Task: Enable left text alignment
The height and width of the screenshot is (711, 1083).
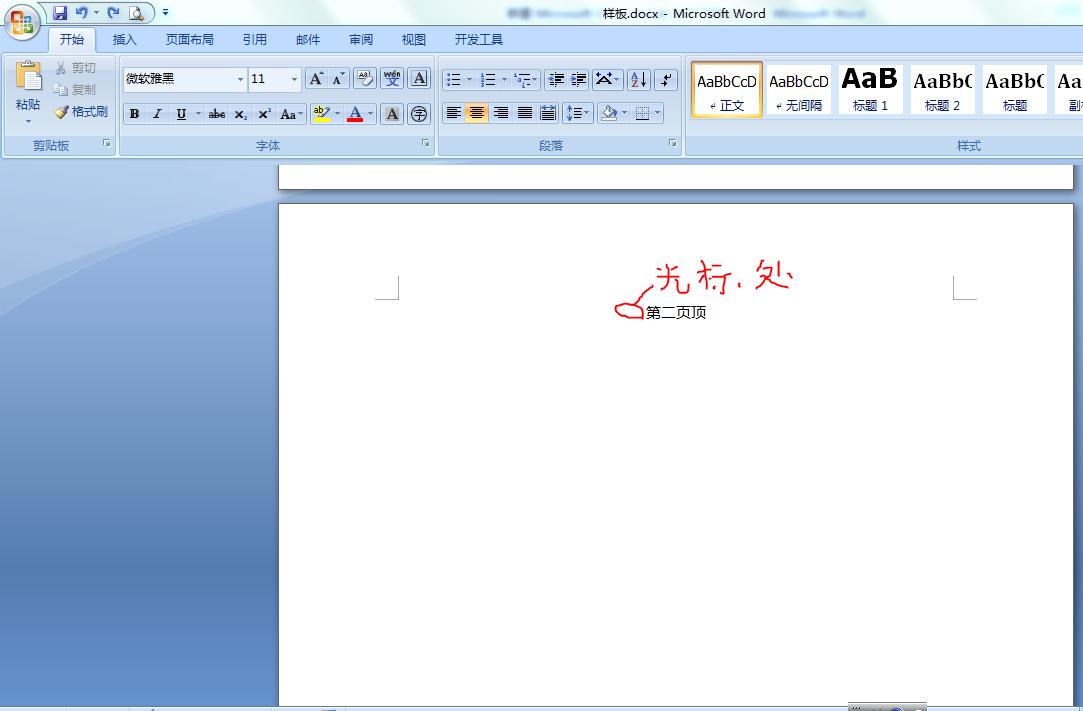Action: click(x=453, y=113)
